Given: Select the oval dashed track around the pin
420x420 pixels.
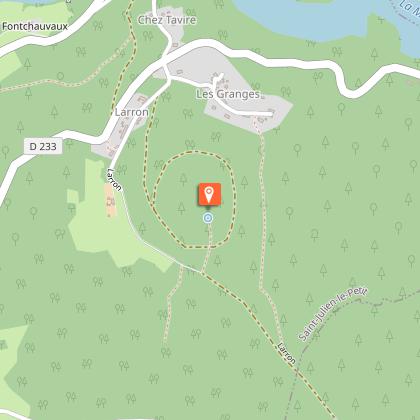Looking at the screenshot, I should 194,199.
